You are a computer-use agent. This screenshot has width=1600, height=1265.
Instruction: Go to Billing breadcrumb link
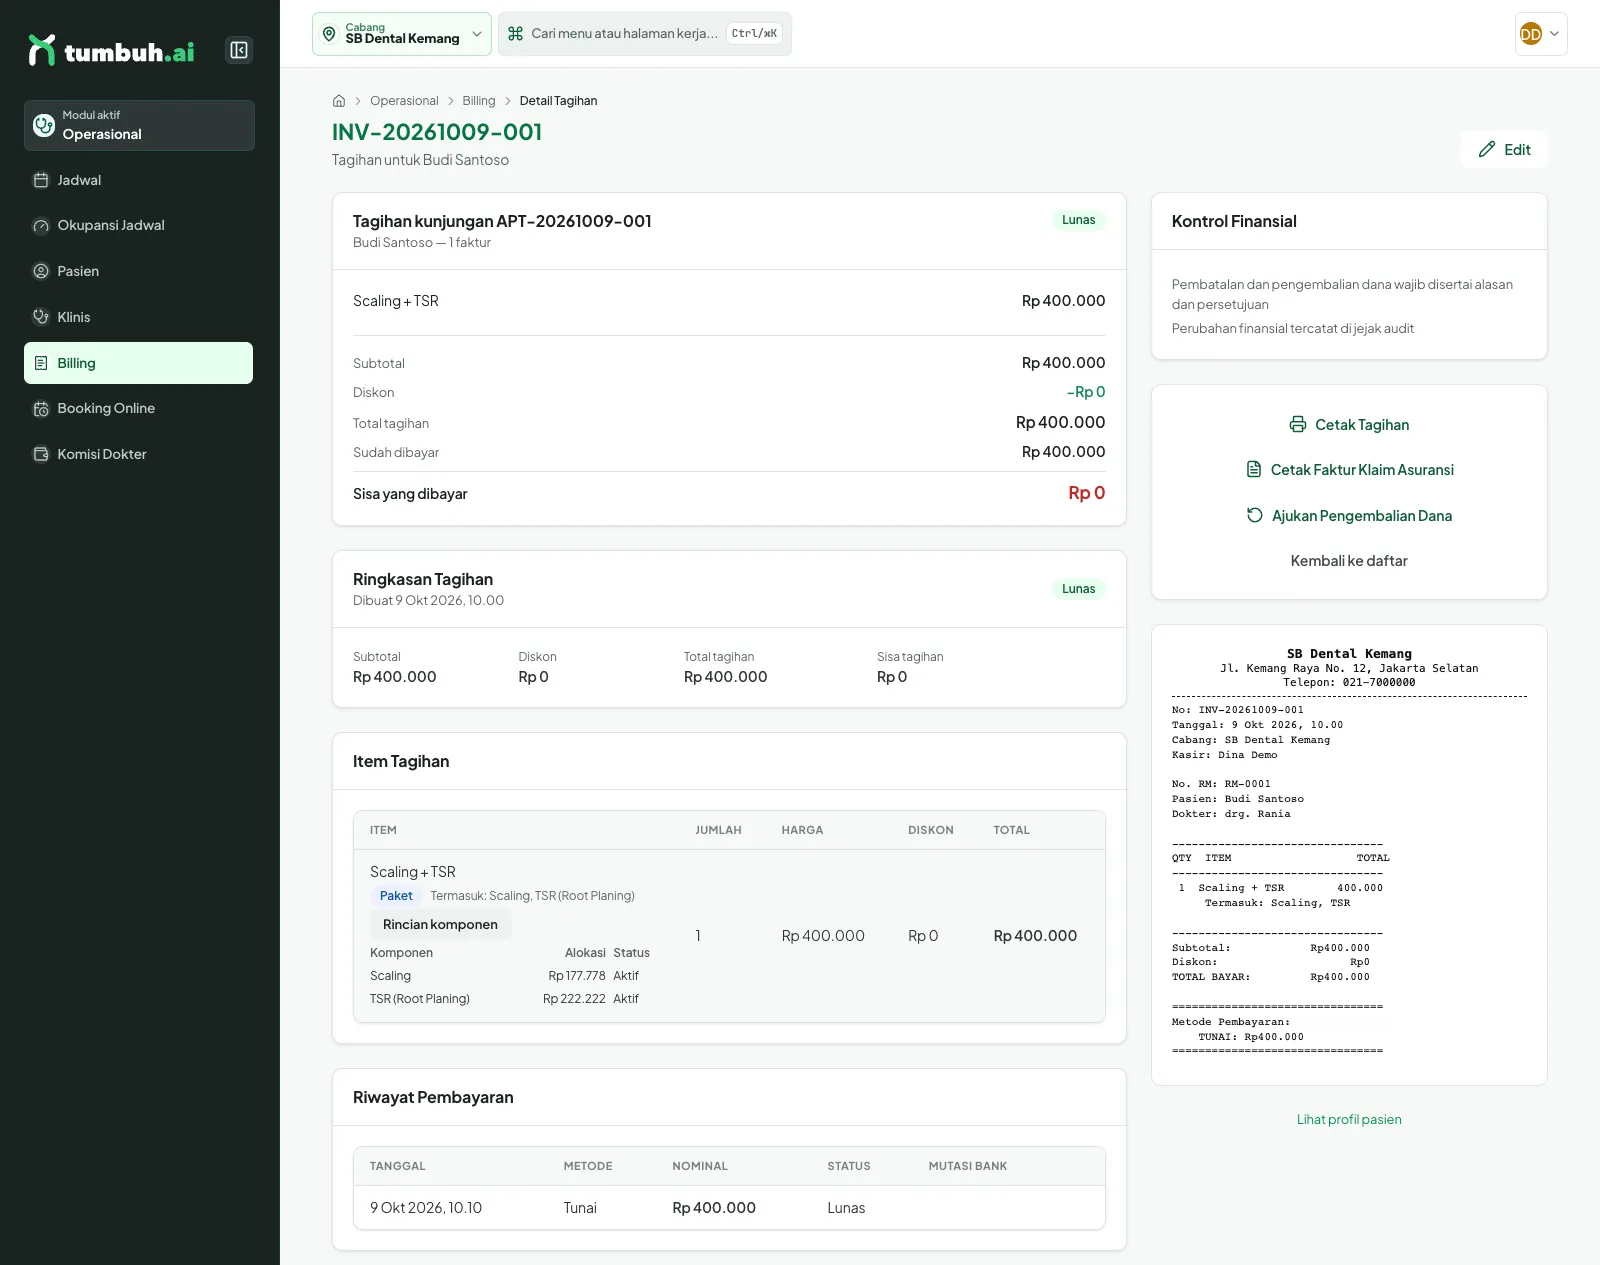click(x=478, y=101)
